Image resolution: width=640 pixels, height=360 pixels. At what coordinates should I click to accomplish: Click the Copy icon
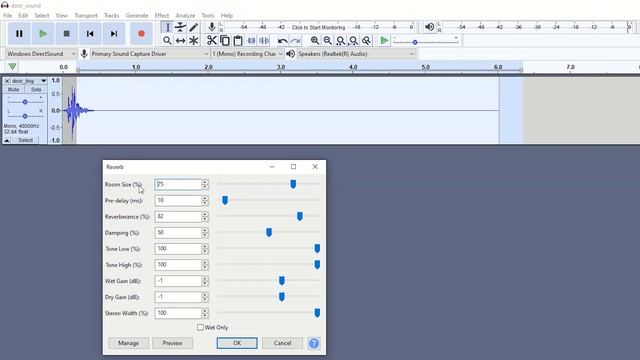point(224,40)
